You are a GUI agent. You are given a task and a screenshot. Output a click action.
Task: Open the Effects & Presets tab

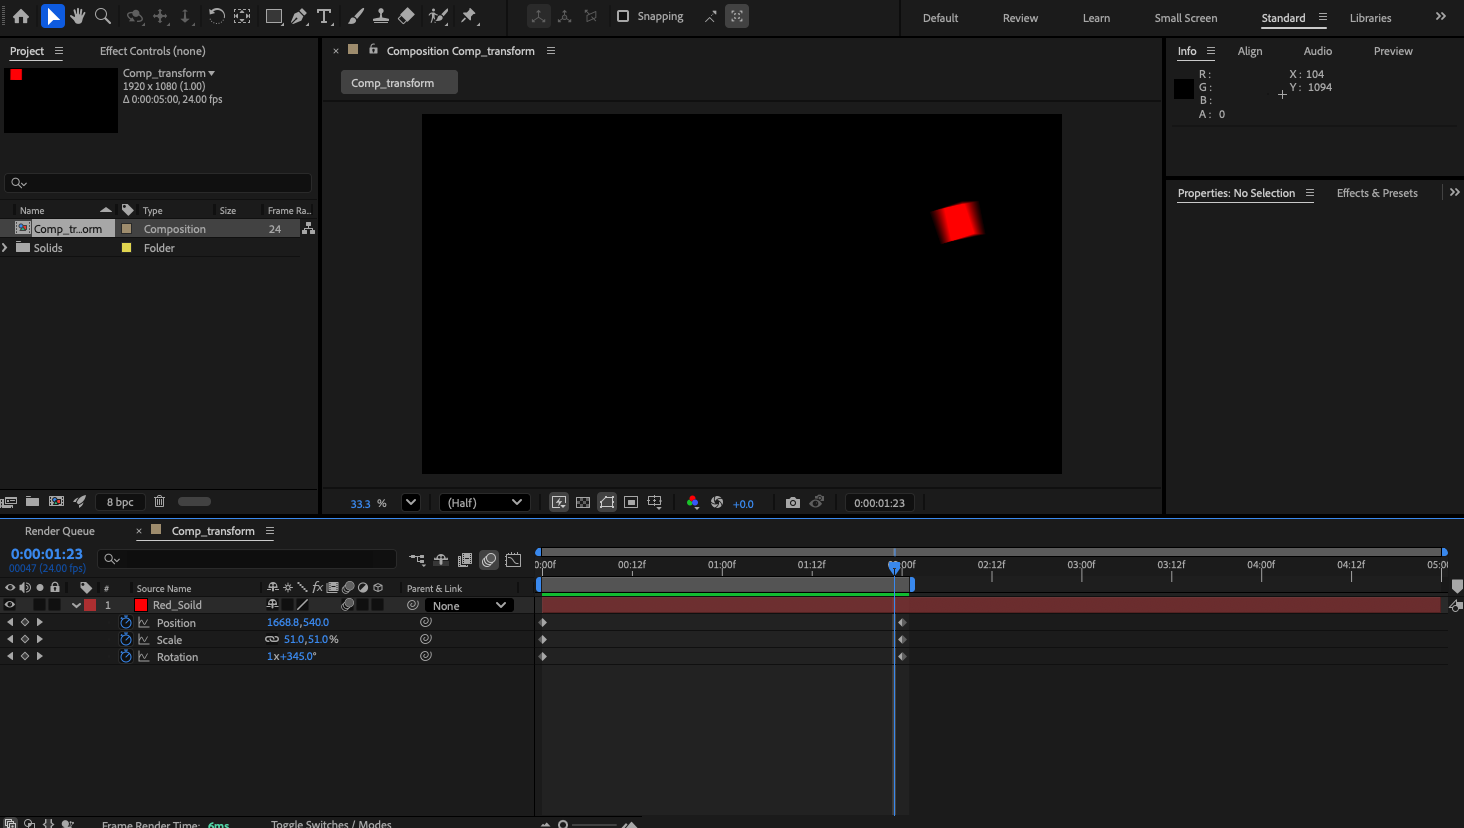(x=1377, y=193)
